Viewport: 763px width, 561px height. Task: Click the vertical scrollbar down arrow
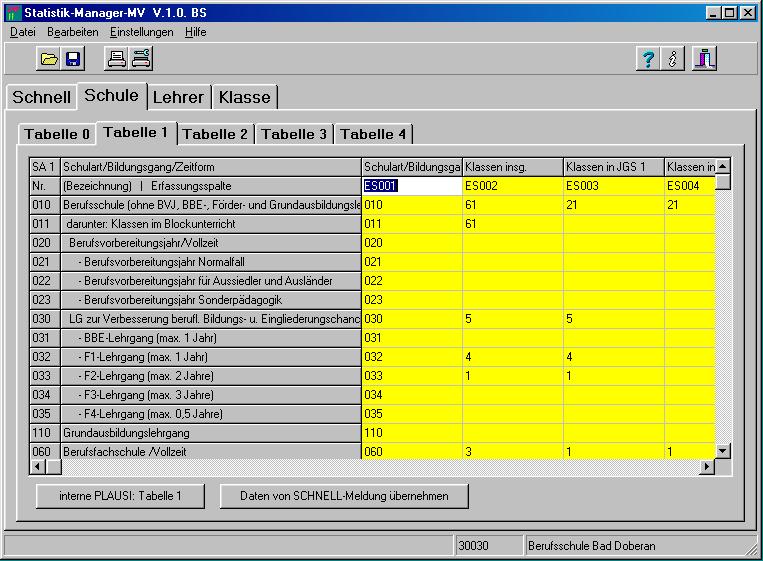723,451
